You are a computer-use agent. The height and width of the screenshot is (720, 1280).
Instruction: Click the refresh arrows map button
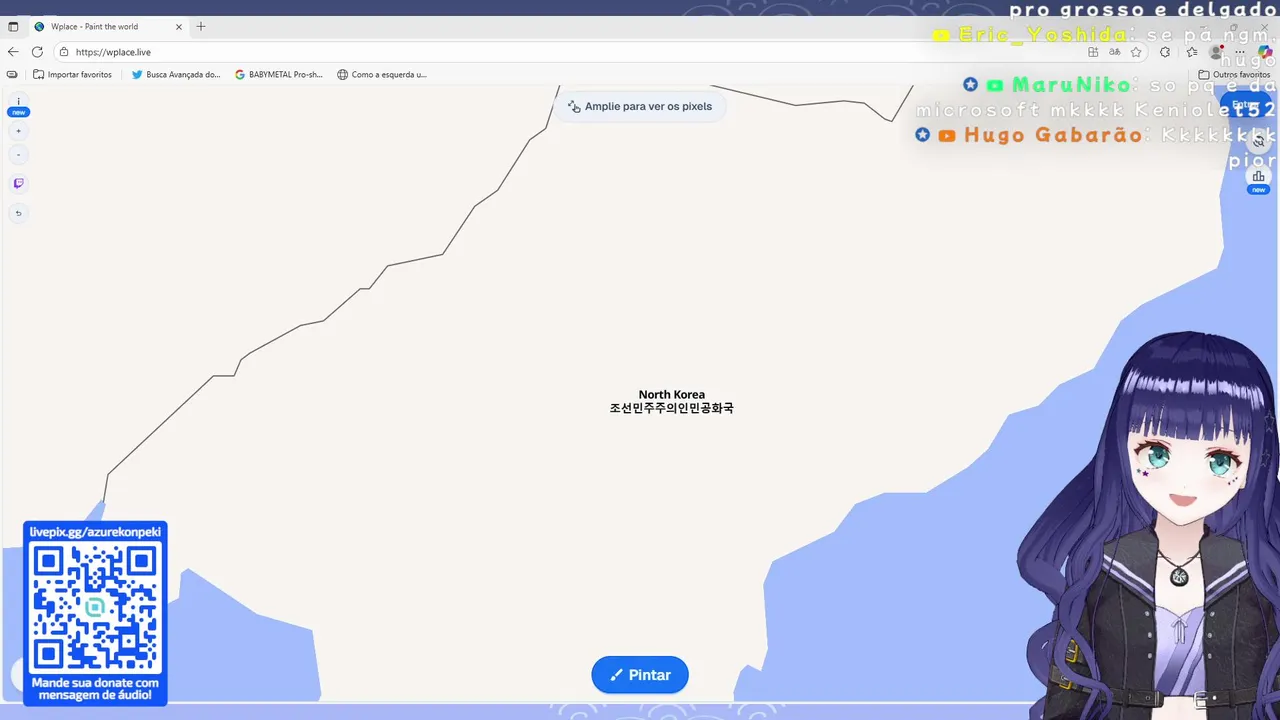click(x=1258, y=142)
